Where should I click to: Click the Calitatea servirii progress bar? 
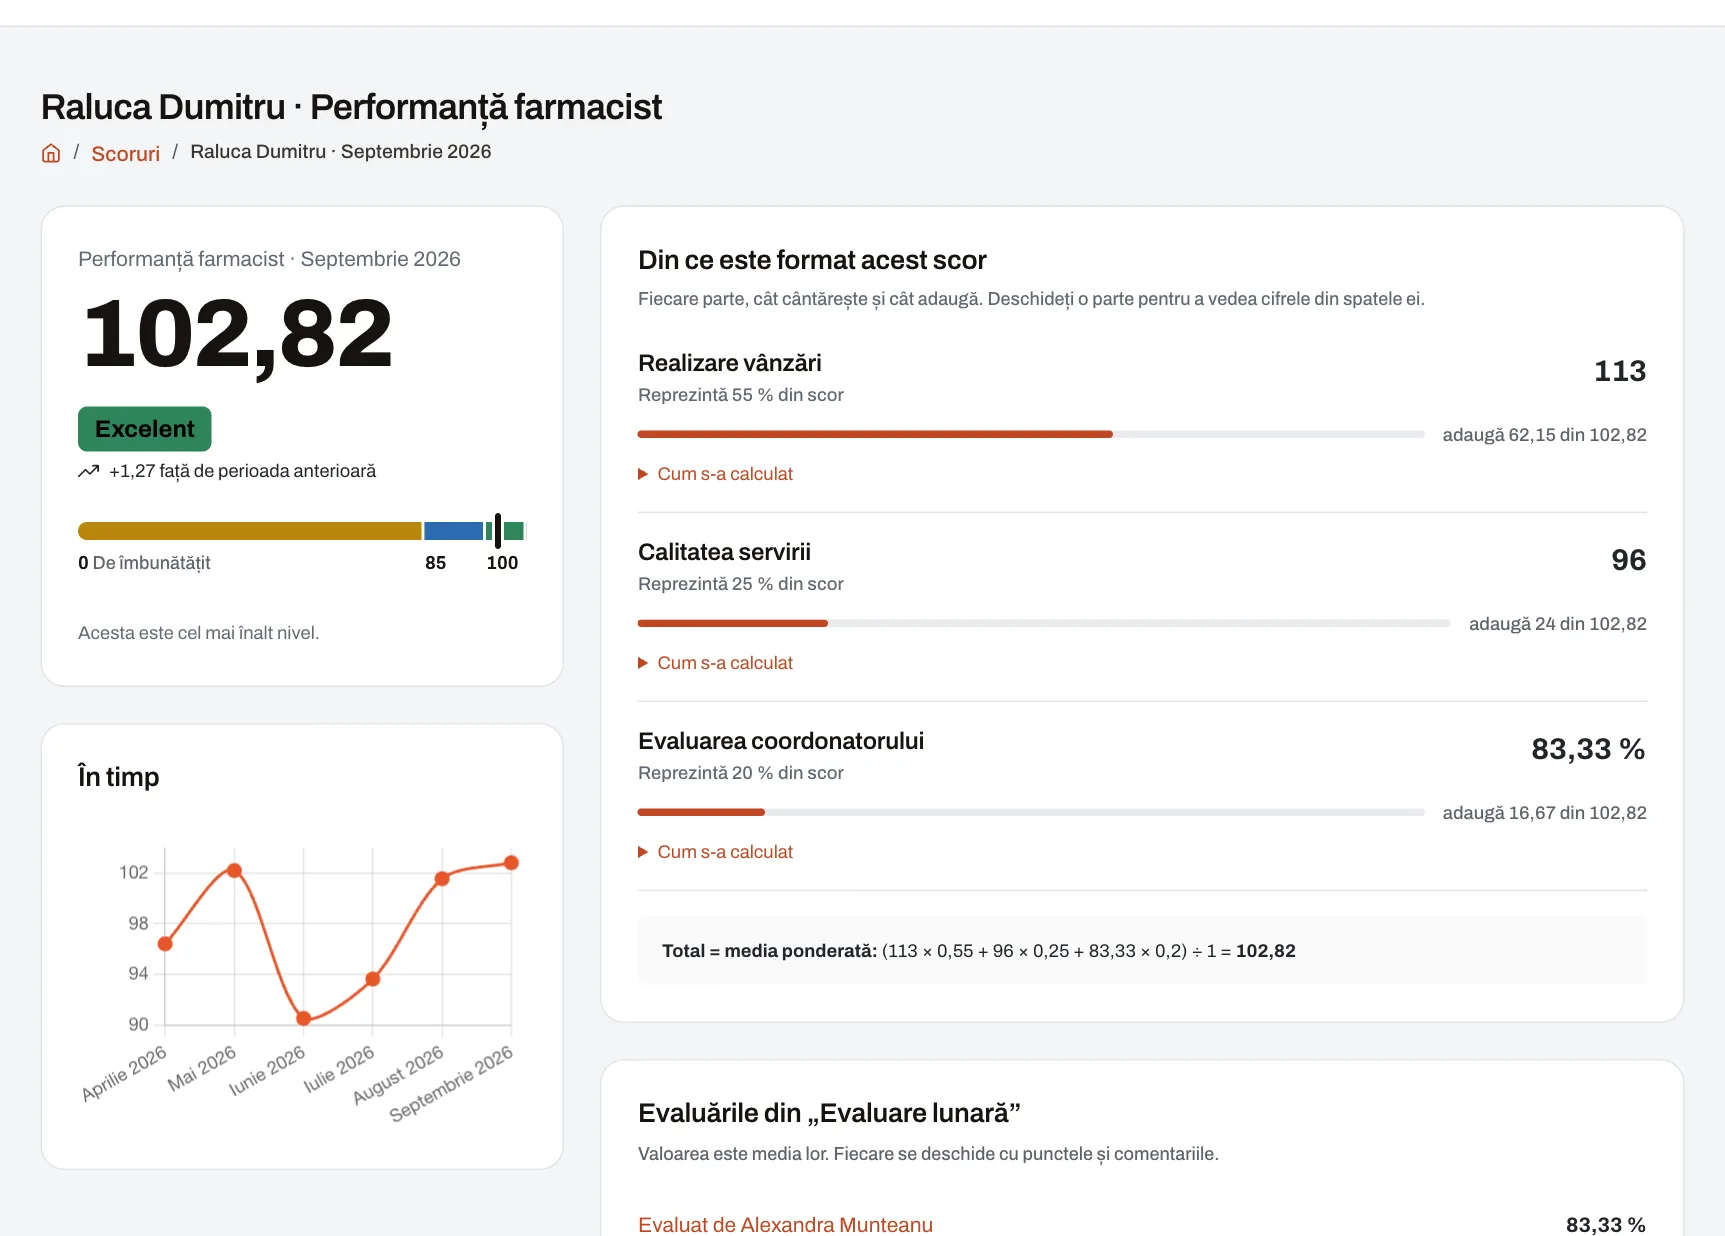(x=1044, y=623)
